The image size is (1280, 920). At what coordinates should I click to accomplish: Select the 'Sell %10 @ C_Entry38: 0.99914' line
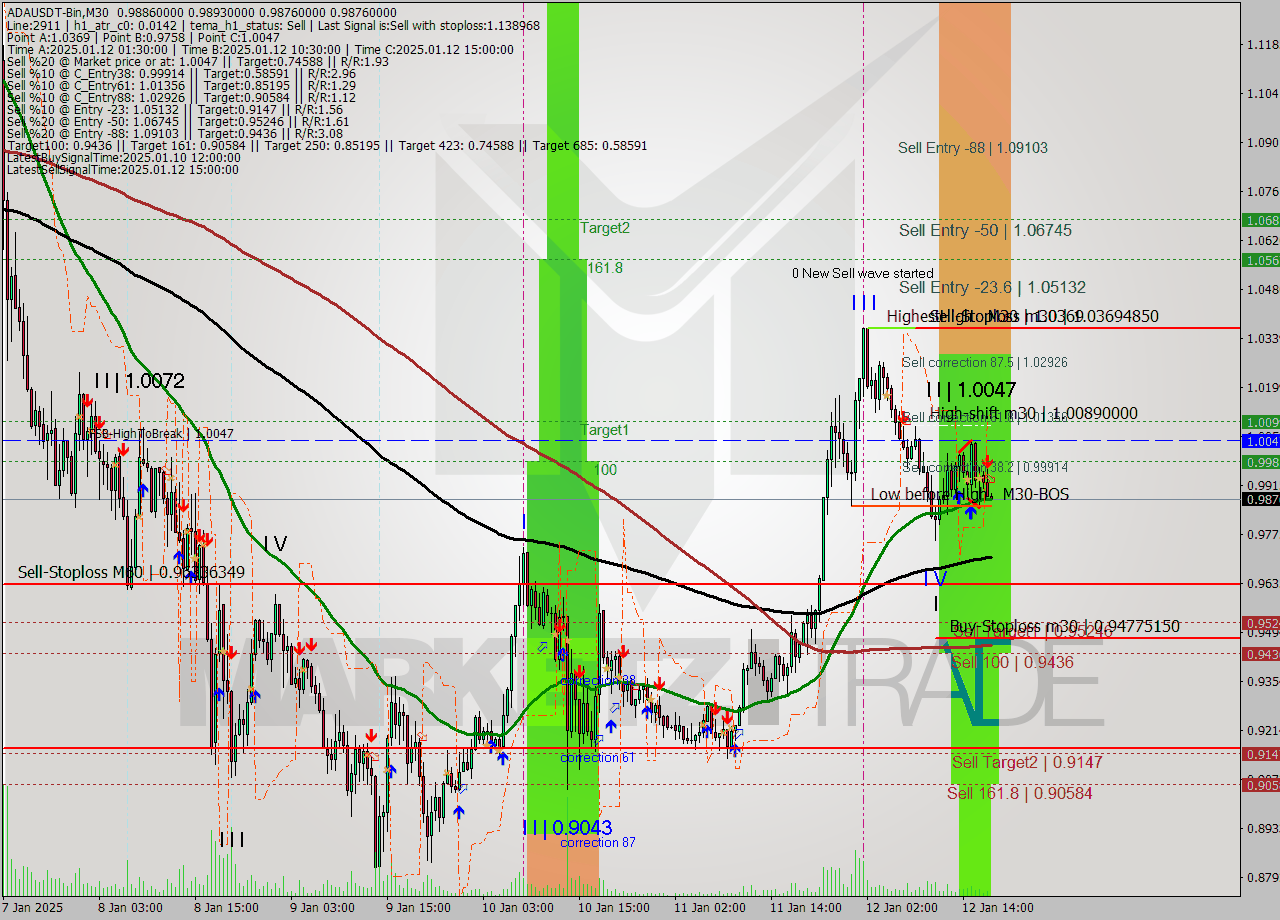pyautogui.click(x=182, y=73)
